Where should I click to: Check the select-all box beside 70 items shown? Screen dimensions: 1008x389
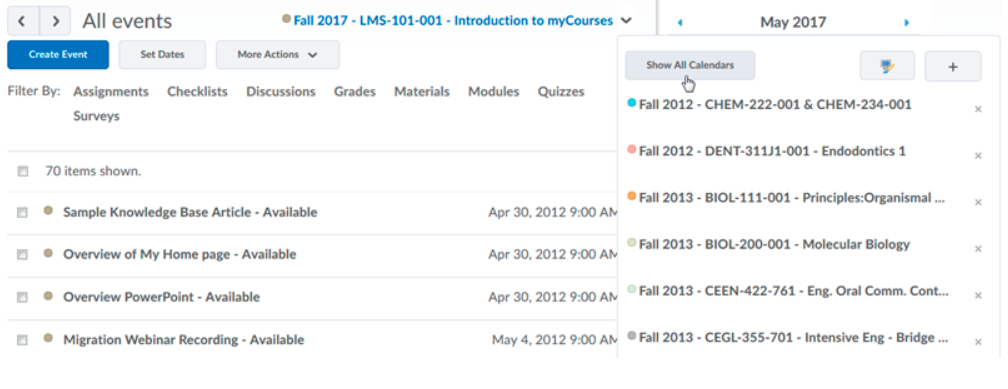(x=23, y=171)
